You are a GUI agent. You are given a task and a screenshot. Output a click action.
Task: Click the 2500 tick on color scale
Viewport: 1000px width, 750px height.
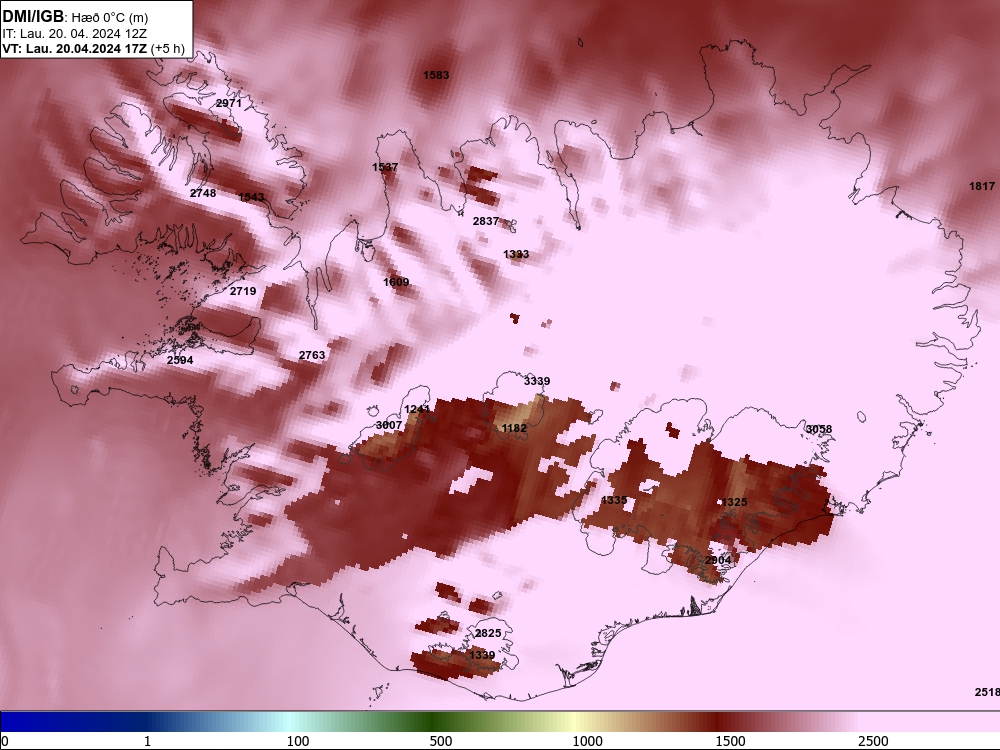tap(873, 741)
